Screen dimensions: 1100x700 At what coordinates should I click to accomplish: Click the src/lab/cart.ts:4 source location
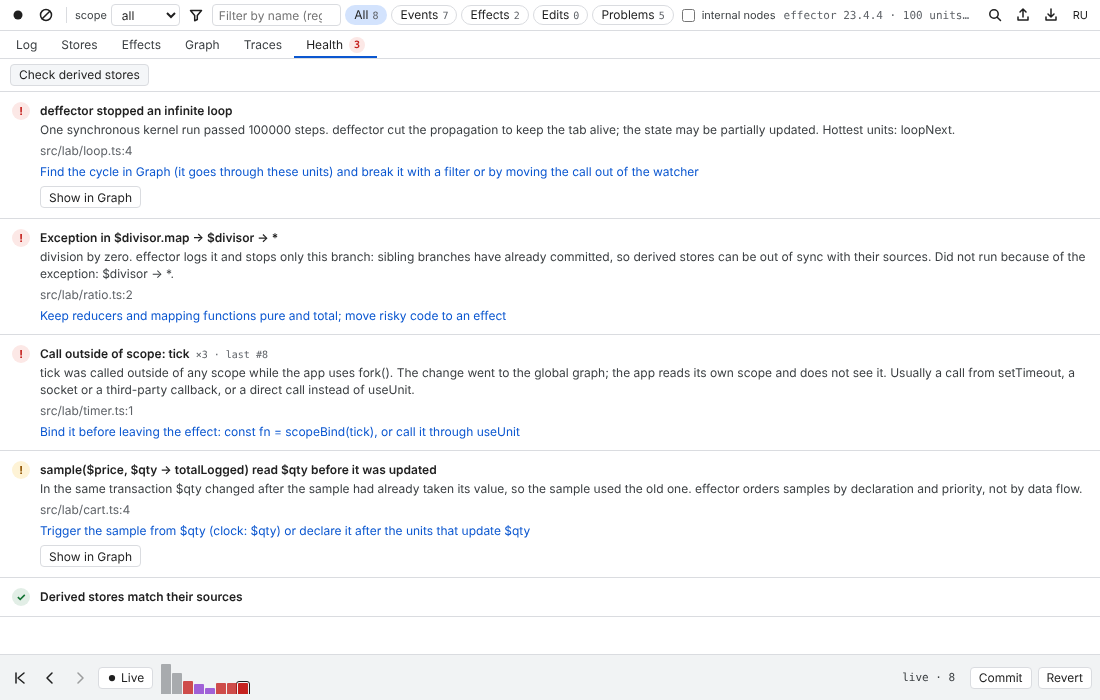(85, 510)
